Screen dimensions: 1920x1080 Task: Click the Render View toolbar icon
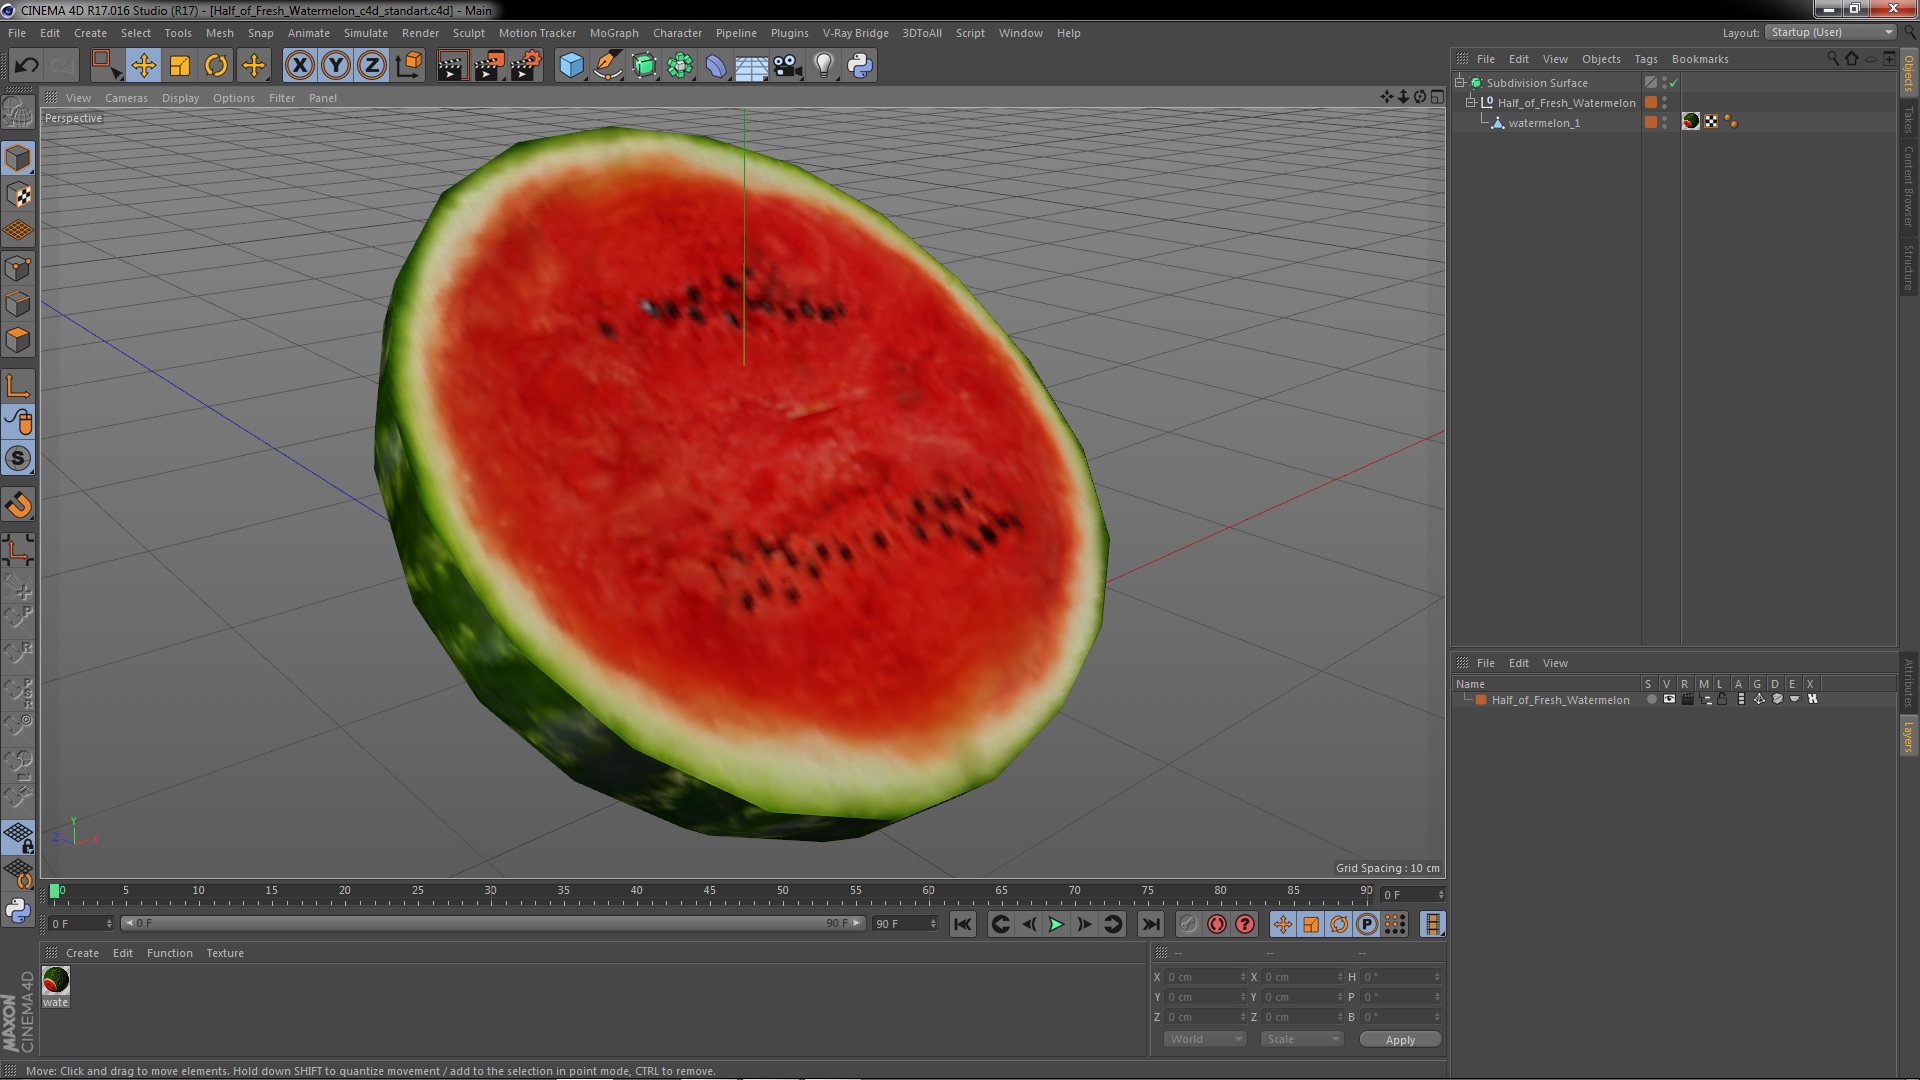coord(451,66)
